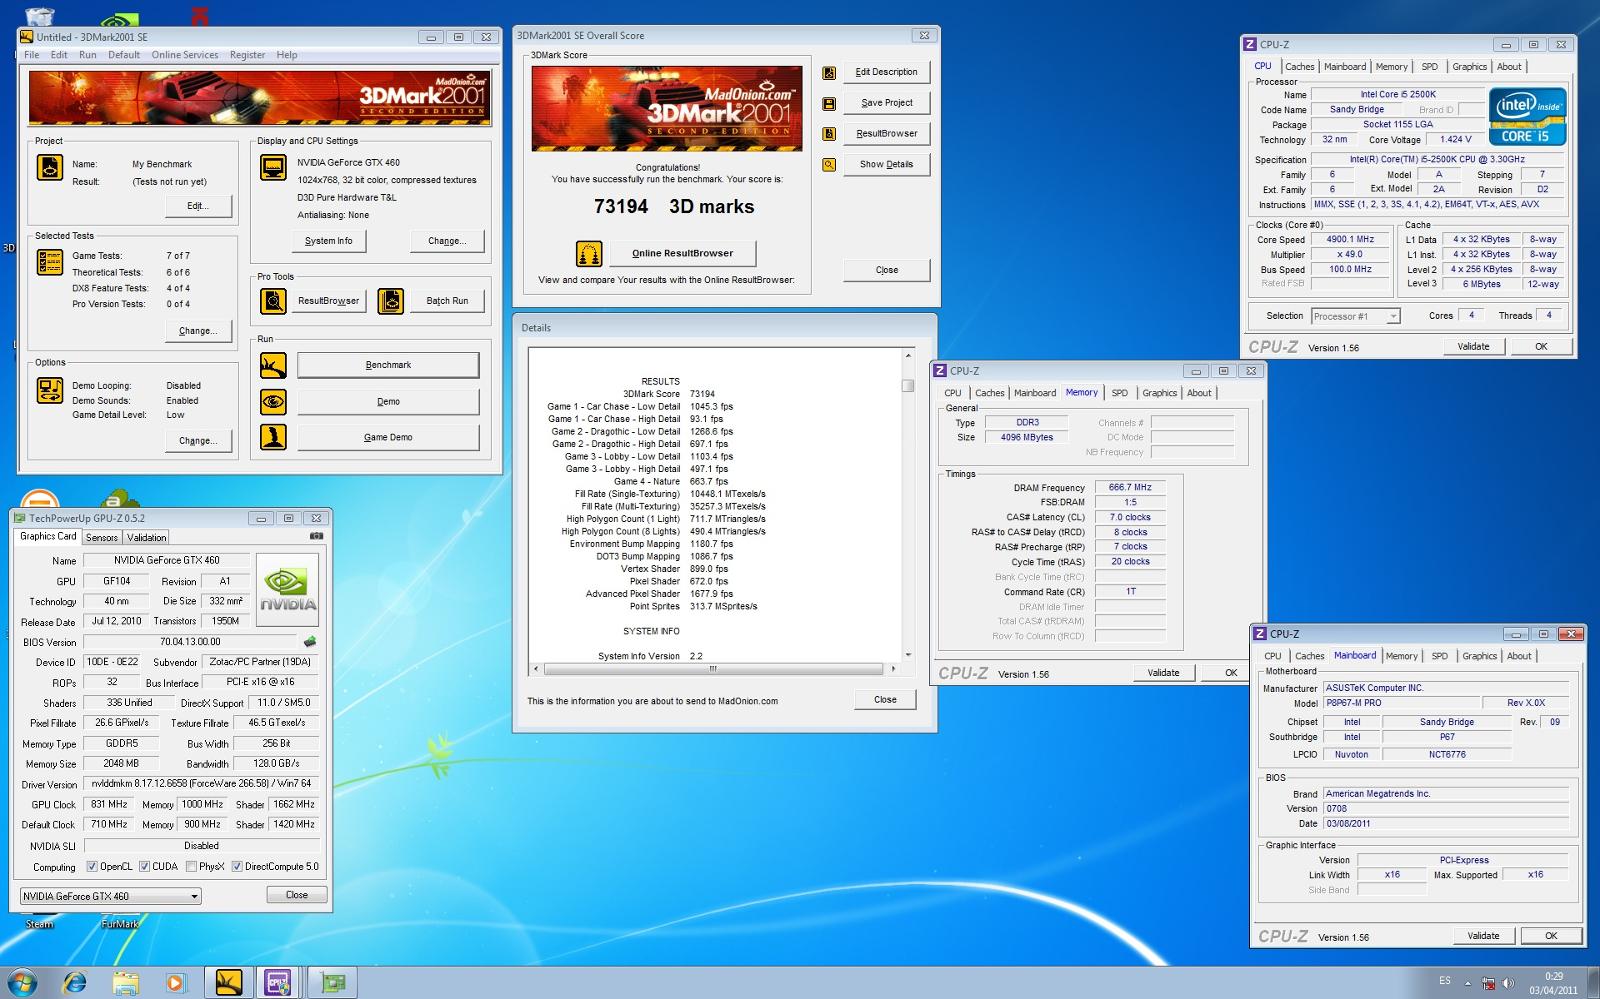Open Graphics tab in CPU-Z Mainboard window

coord(1479,656)
